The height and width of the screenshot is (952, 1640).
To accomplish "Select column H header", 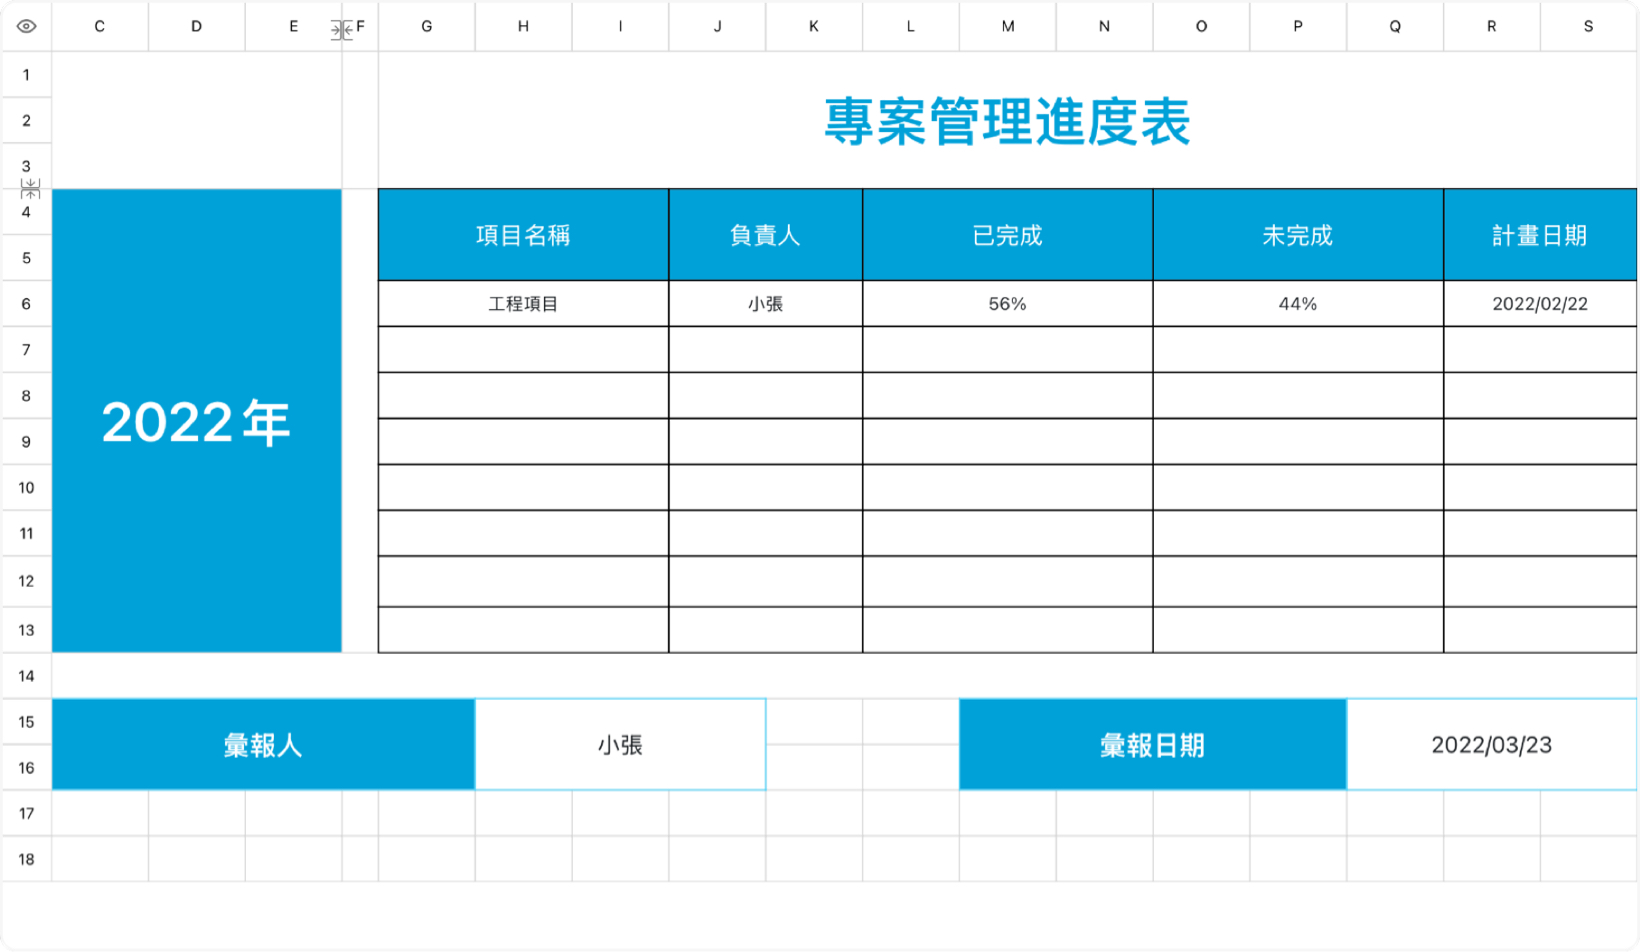I will [524, 26].
